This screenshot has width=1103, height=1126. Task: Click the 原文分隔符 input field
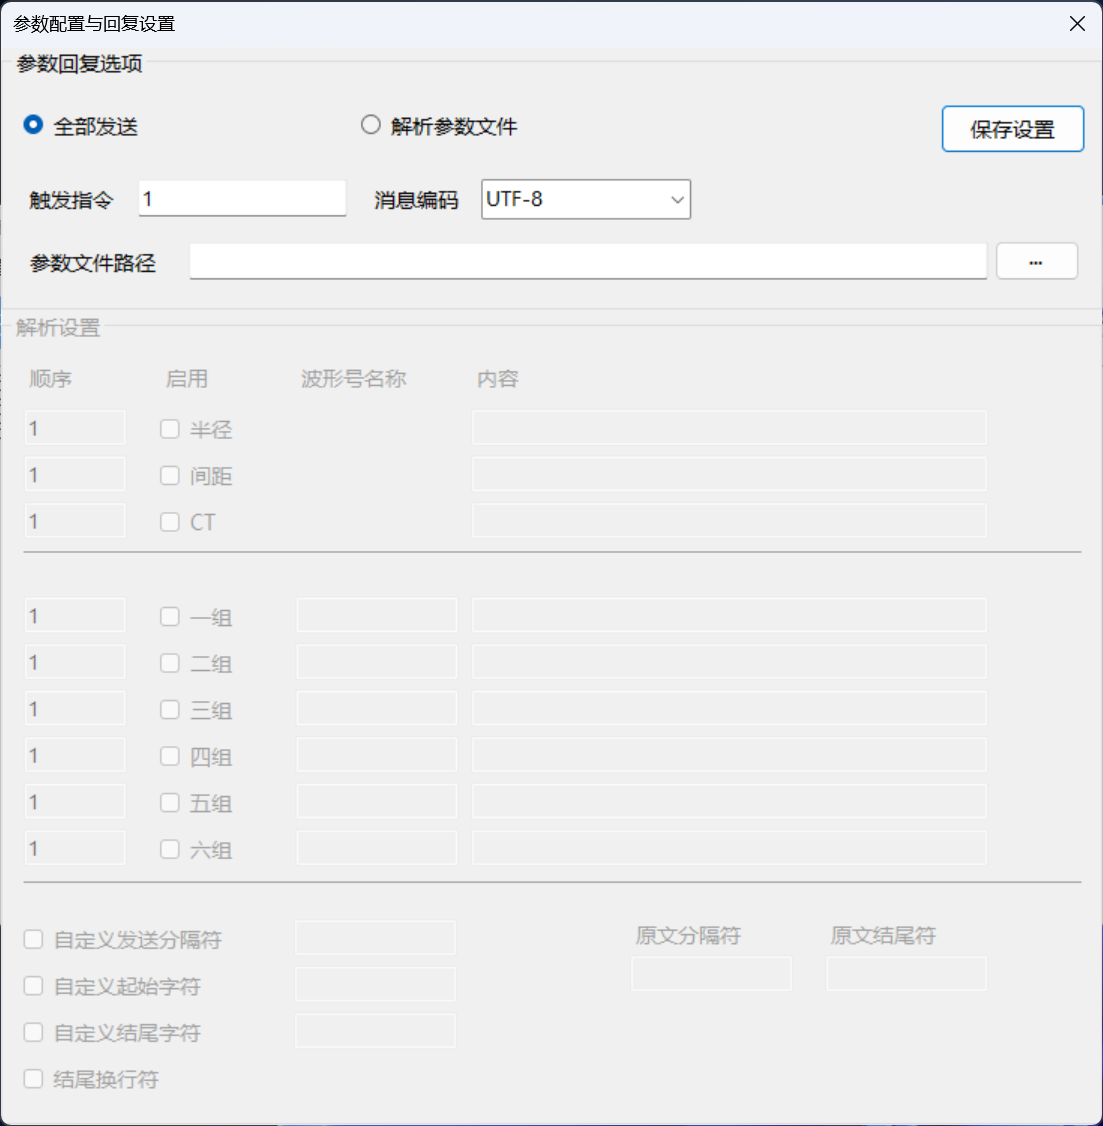(x=712, y=974)
